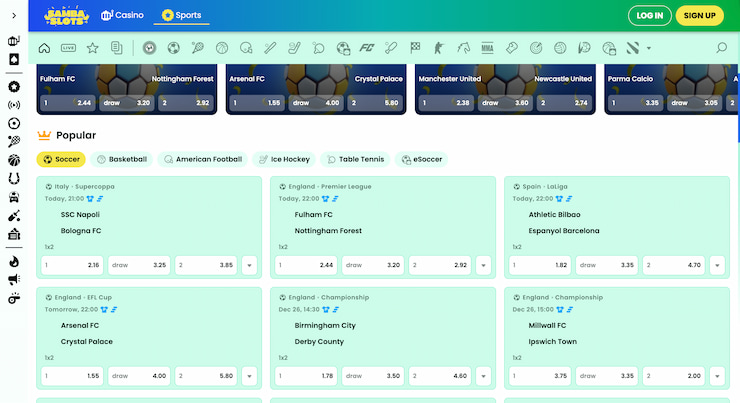
Task: Pick Newcastle United 2.74 in top banner
Action: [x=564, y=103]
